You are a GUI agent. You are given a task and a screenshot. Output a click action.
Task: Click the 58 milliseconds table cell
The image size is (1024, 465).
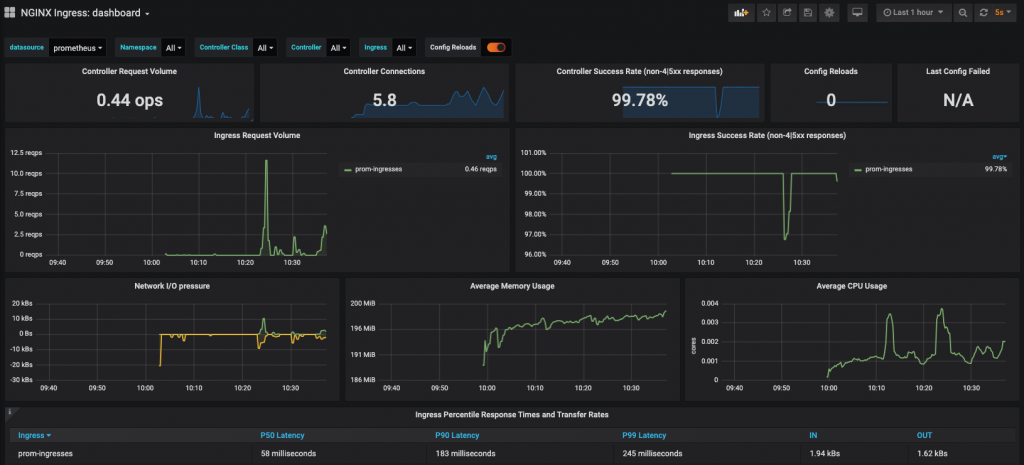click(288, 453)
